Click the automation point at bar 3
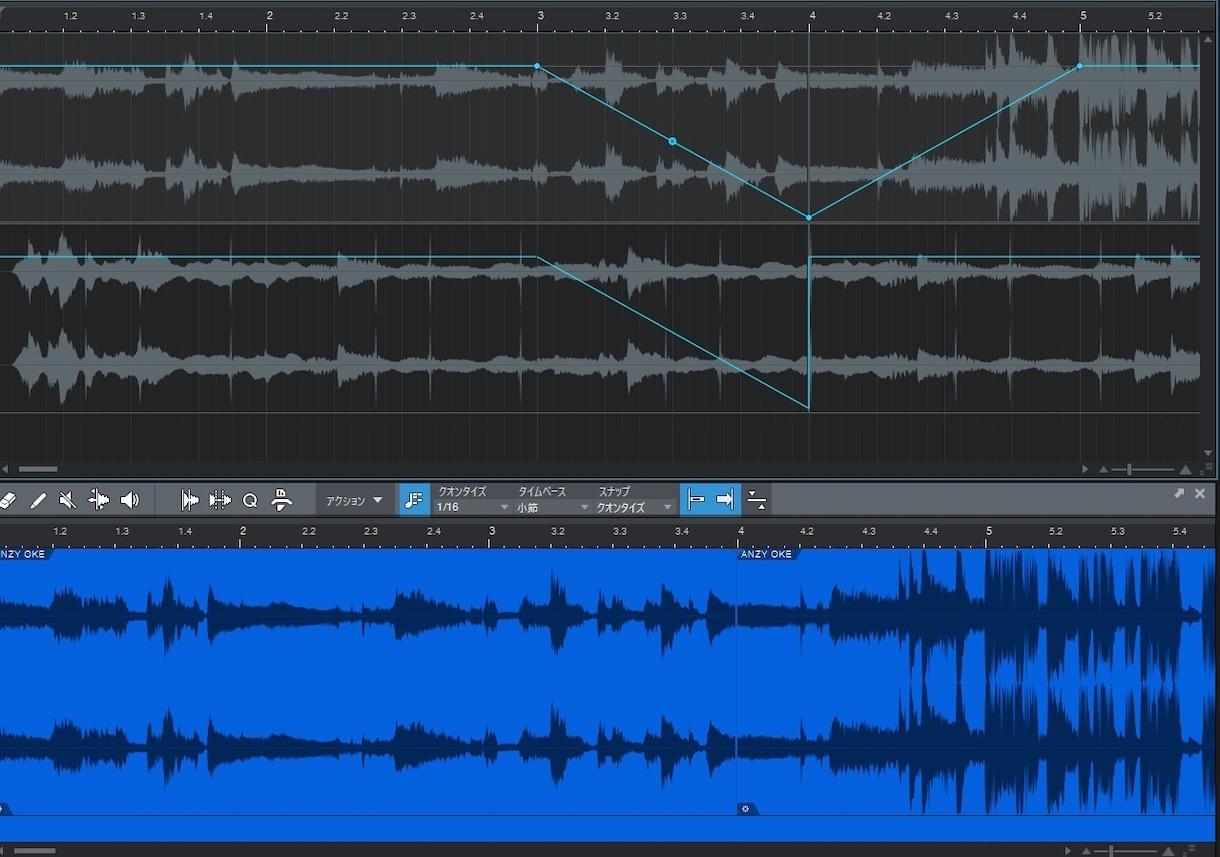 coord(537,66)
